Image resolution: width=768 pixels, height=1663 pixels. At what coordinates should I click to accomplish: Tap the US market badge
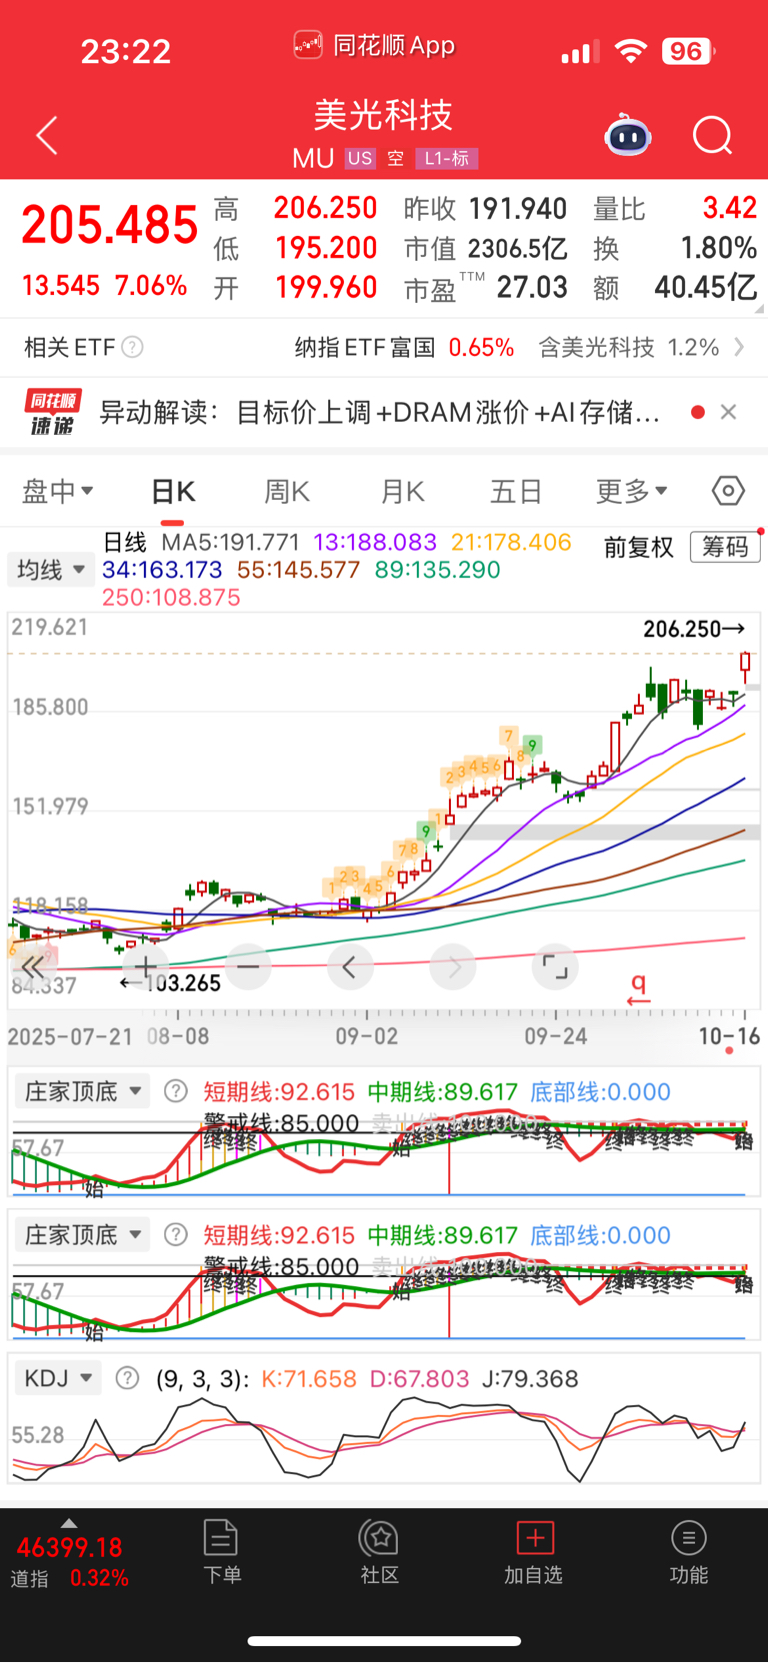pyautogui.click(x=360, y=158)
